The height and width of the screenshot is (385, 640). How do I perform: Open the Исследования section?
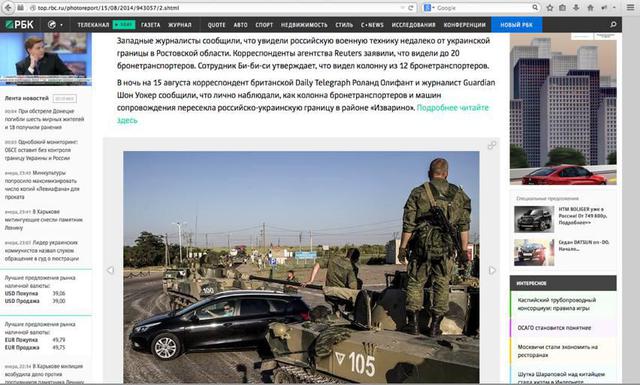point(413,25)
